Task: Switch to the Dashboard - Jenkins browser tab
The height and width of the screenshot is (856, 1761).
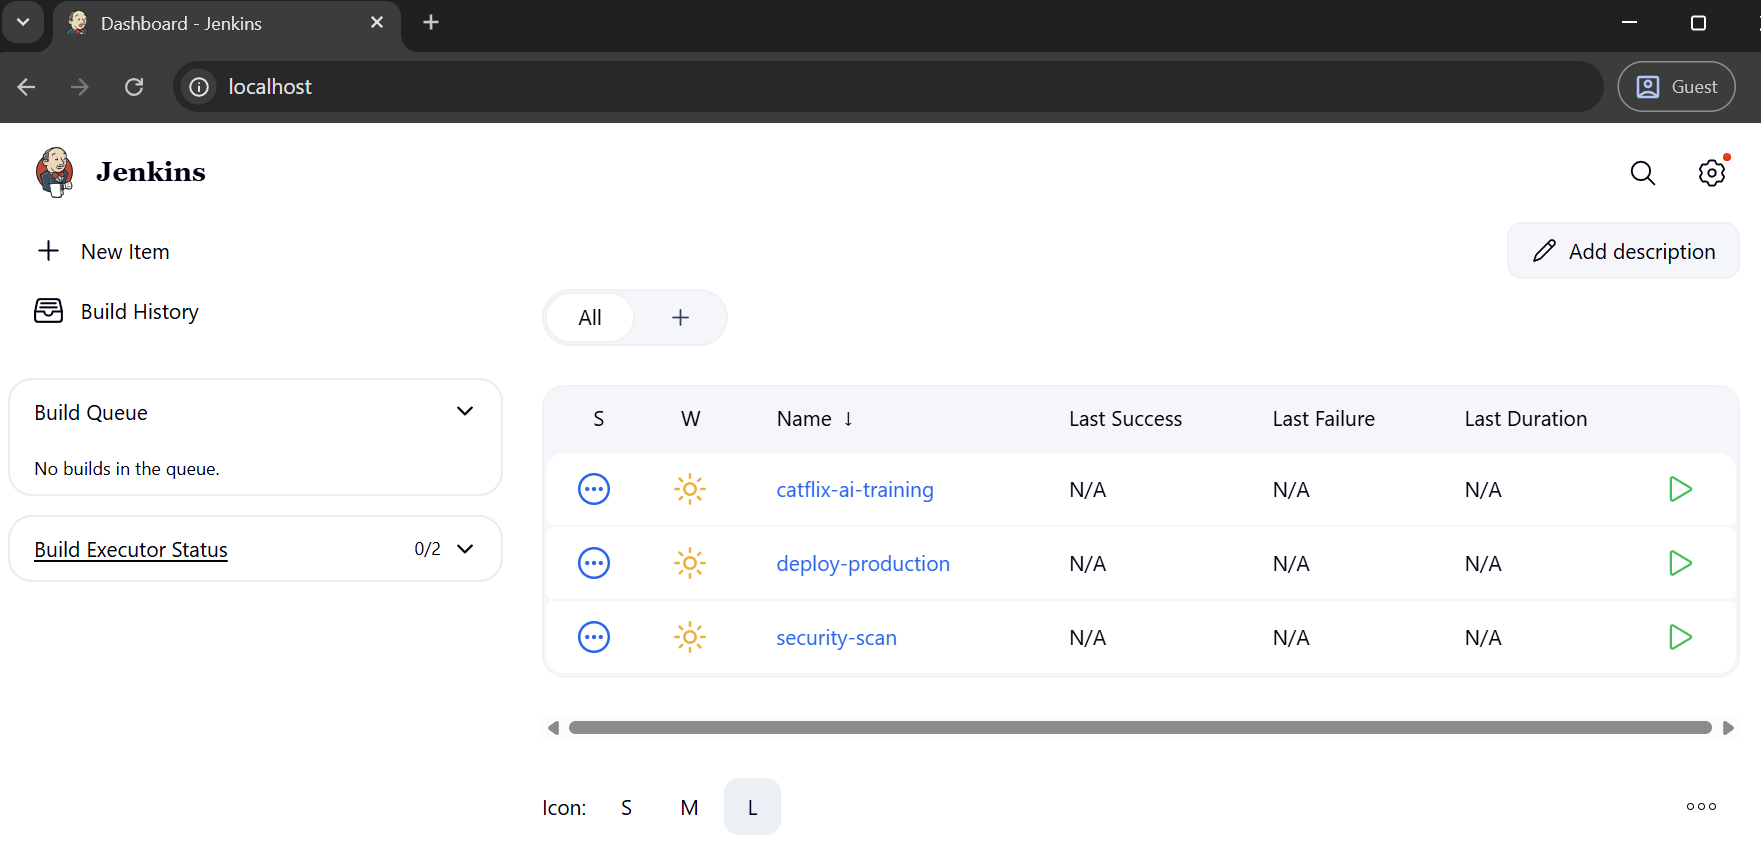Action: (x=226, y=23)
